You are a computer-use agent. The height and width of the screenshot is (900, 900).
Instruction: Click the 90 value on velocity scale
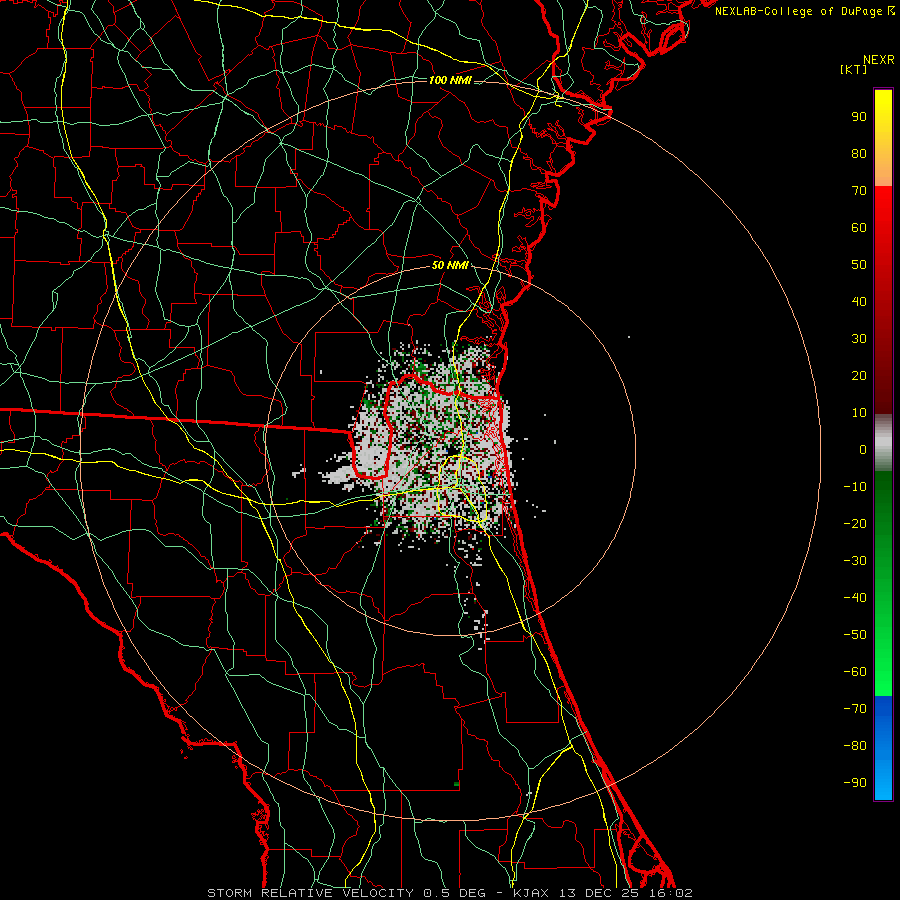pyautogui.click(x=859, y=117)
